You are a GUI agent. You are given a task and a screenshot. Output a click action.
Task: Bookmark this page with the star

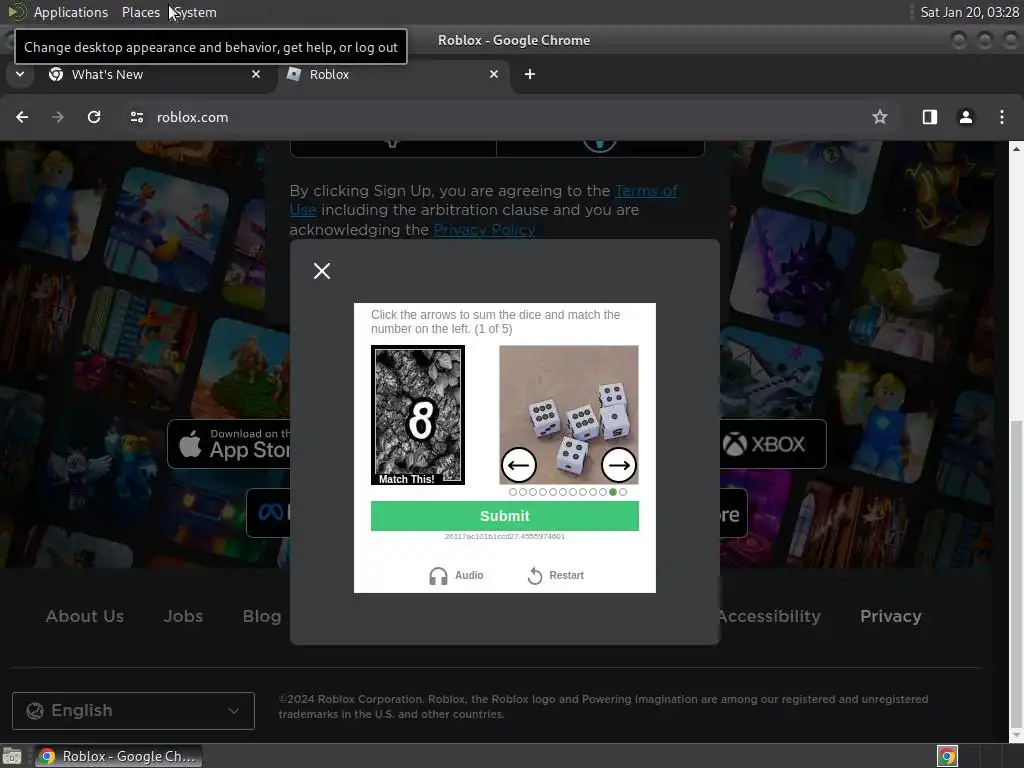[x=880, y=117]
